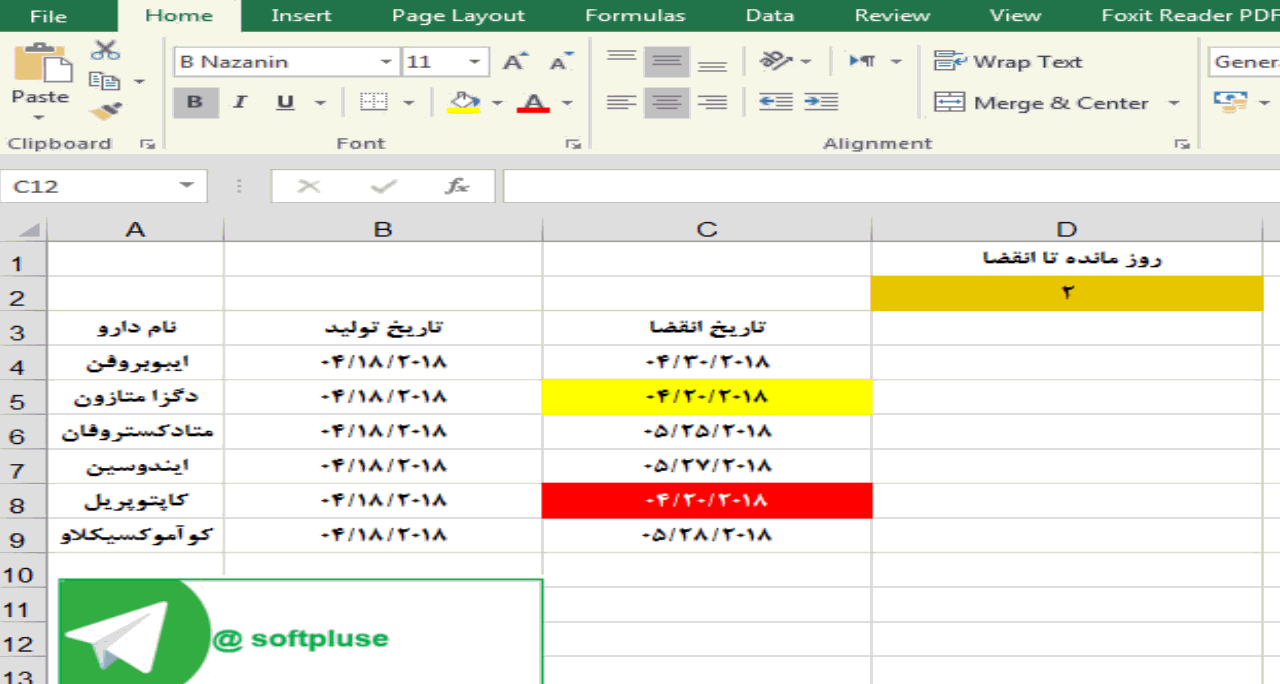Apply yellow fill color bucket
The width and height of the screenshot is (1280, 684).
(463, 102)
